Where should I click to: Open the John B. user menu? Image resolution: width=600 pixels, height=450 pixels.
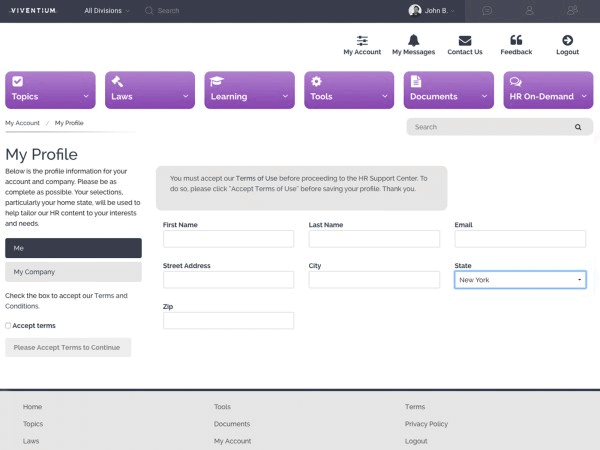(x=432, y=10)
